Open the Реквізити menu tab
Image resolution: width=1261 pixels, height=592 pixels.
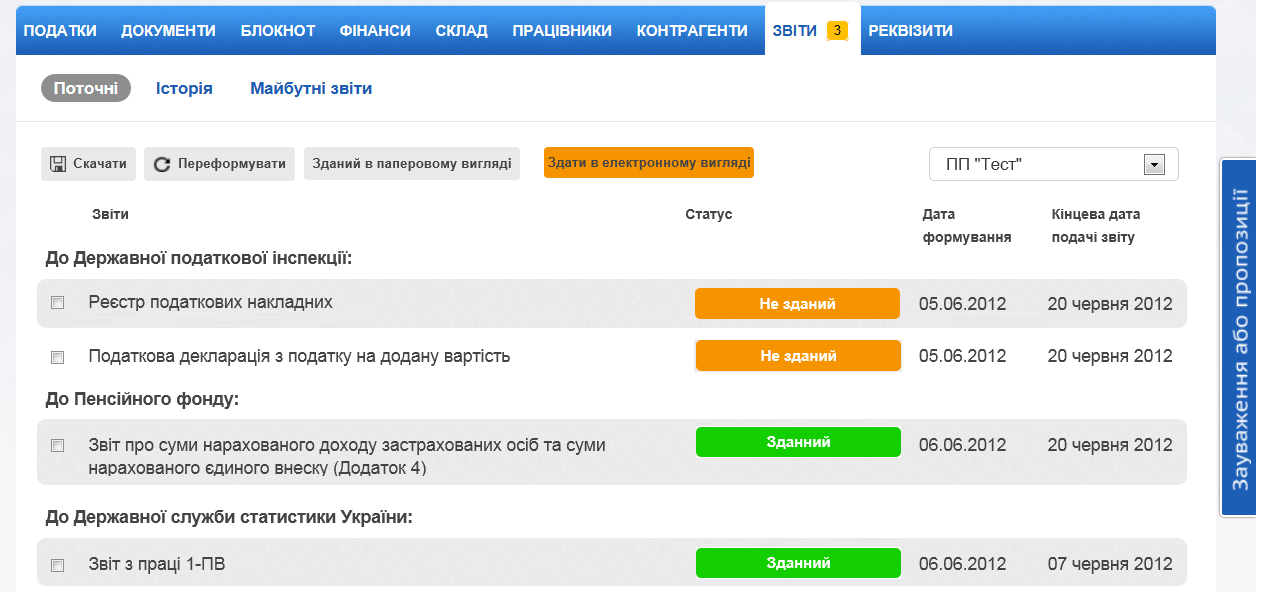[x=910, y=31]
